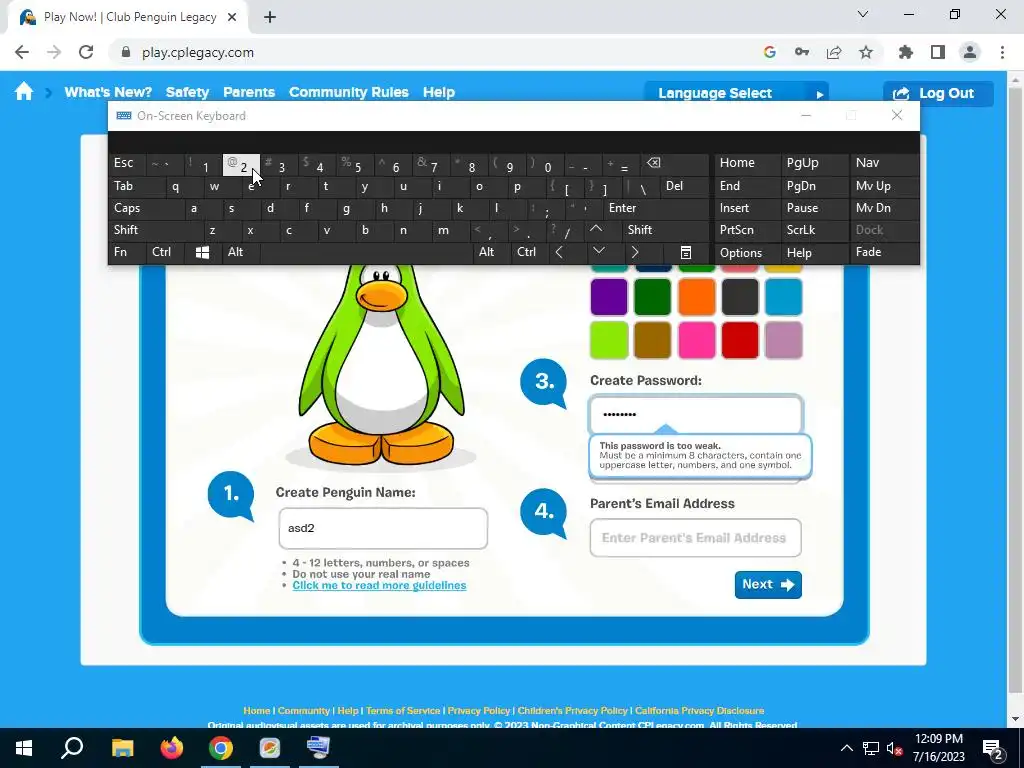The height and width of the screenshot is (768, 1024).
Task: Open password manager key icon
Action: point(802,52)
